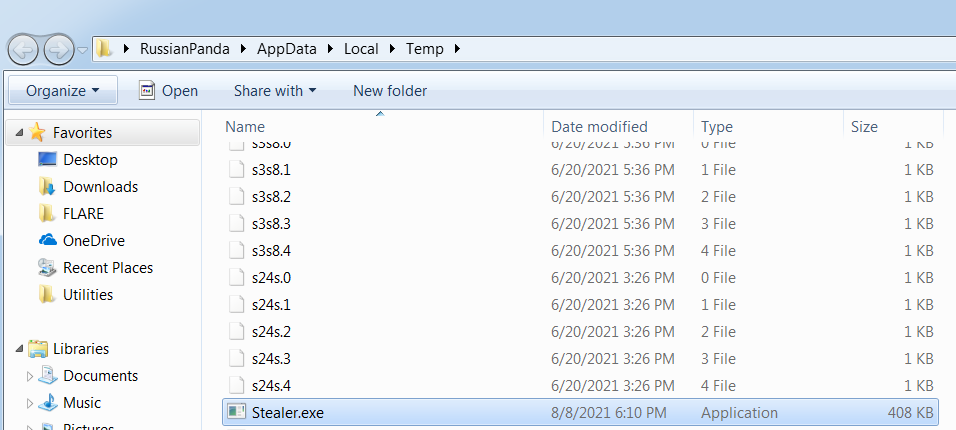Sort files by Type column header
956x430 pixels.
click(768, 126)
